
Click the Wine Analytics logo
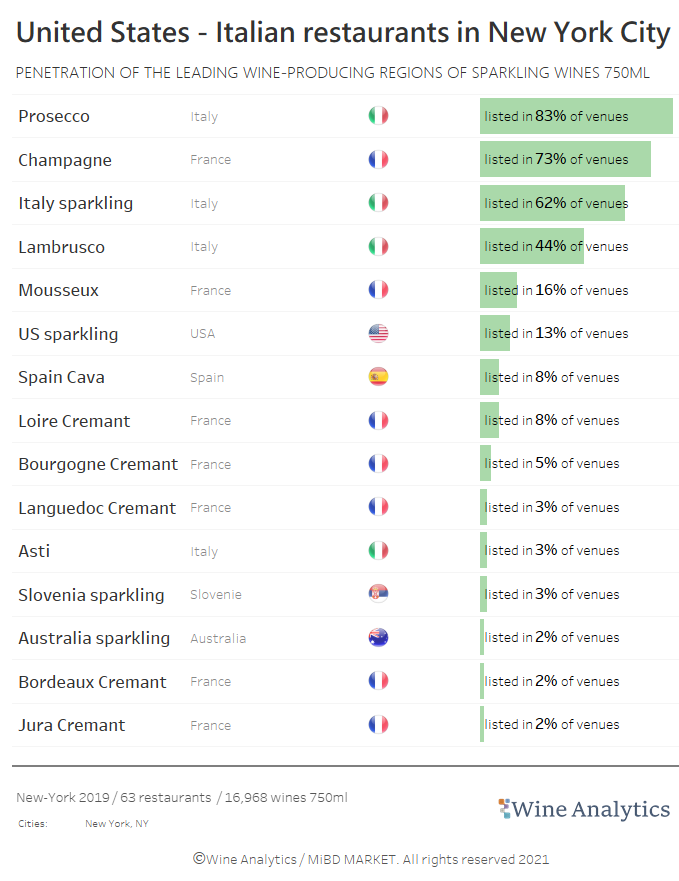[x=584, y=809]
